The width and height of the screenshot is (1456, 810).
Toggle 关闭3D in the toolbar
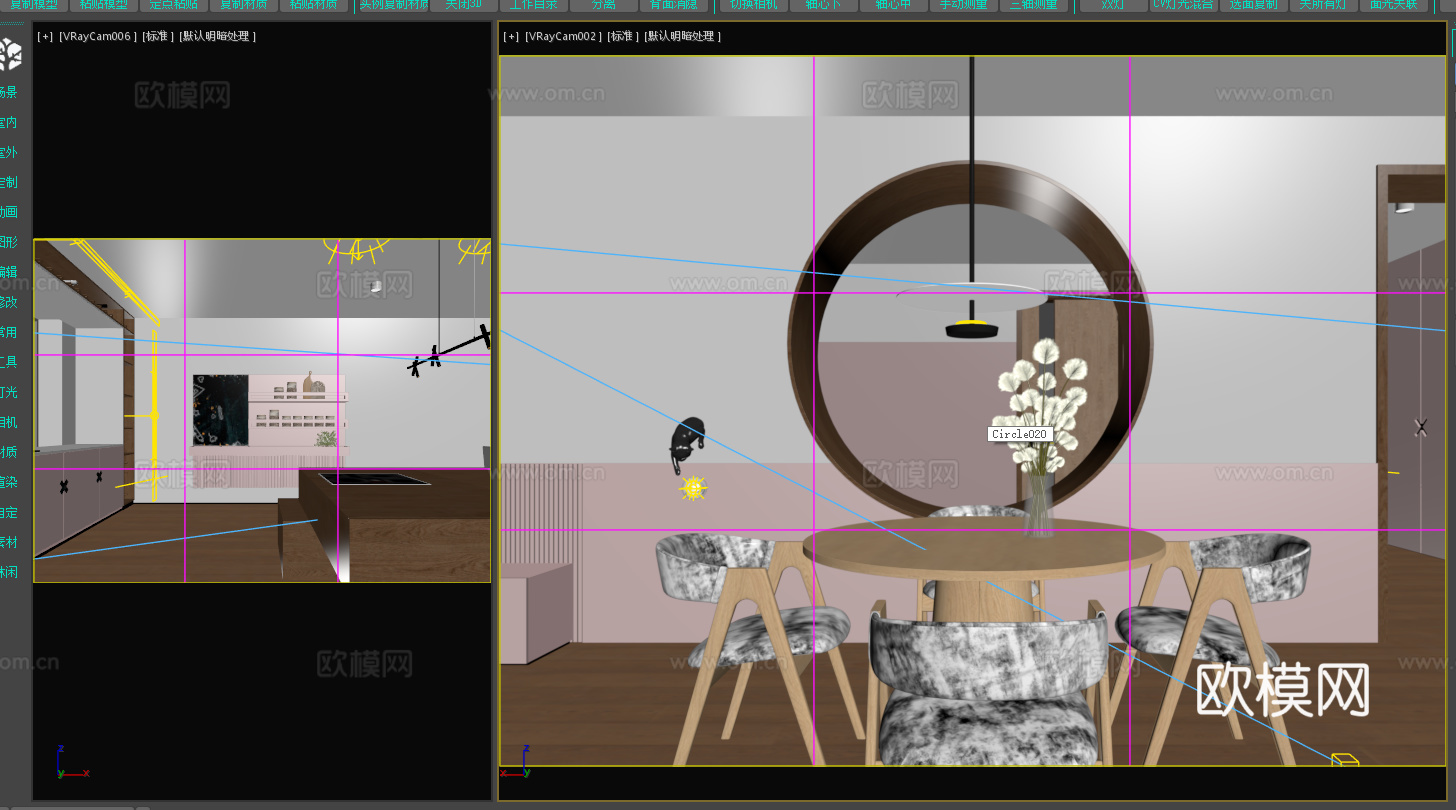pyautogui.click(x=462, y=5)
